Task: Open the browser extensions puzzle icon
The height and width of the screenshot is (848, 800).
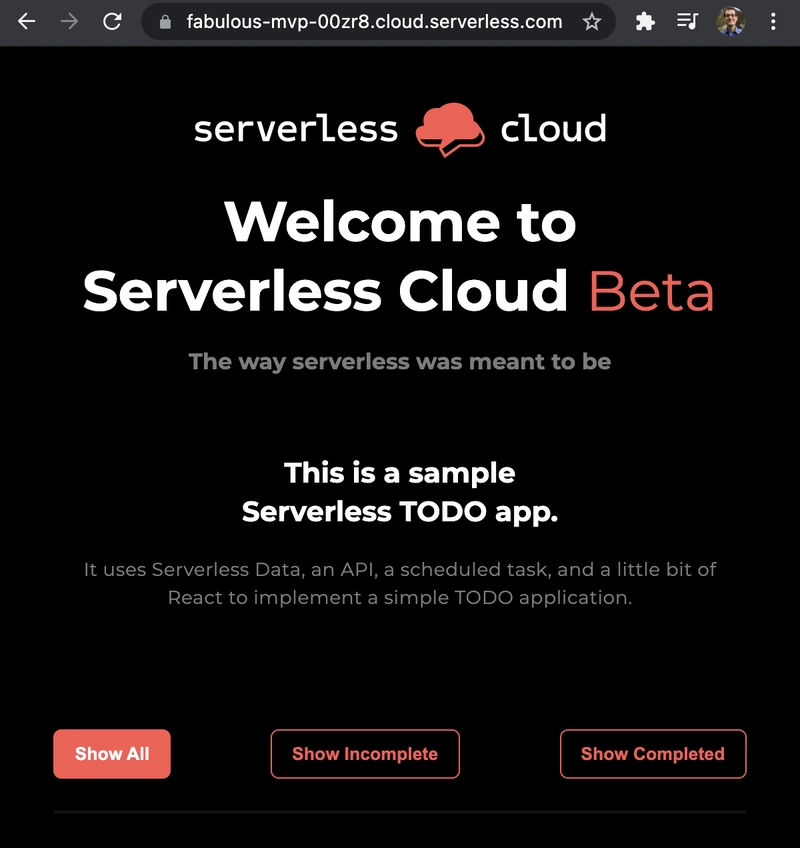Action: click(x=645, y=22)
